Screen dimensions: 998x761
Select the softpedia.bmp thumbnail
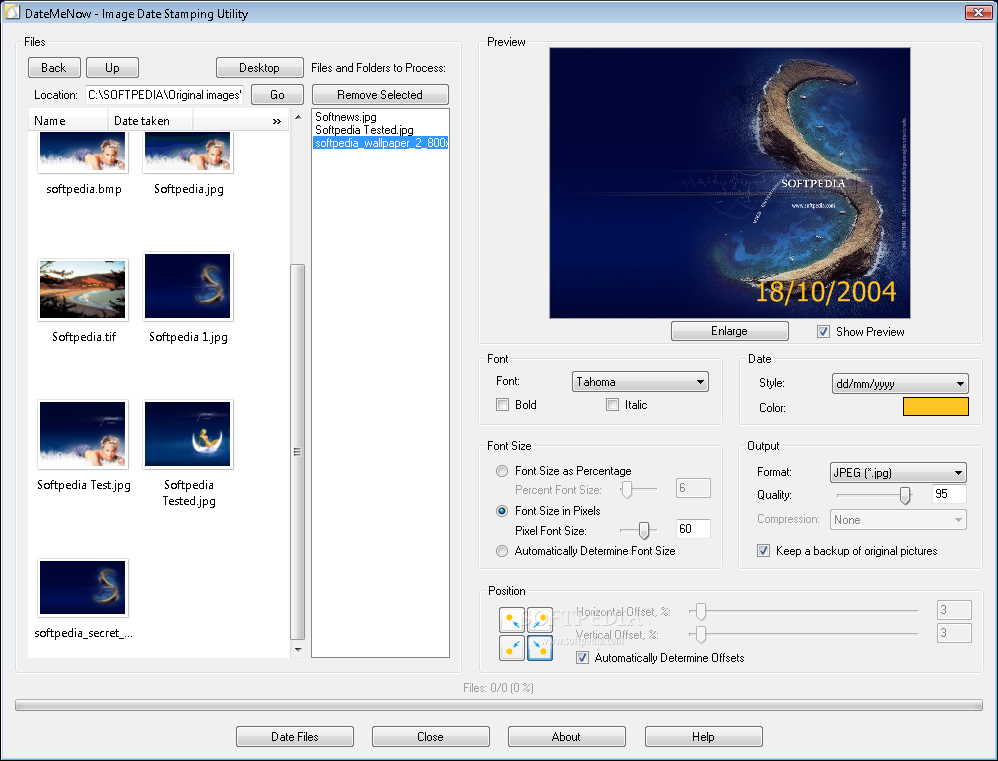(x=83, y=153)
